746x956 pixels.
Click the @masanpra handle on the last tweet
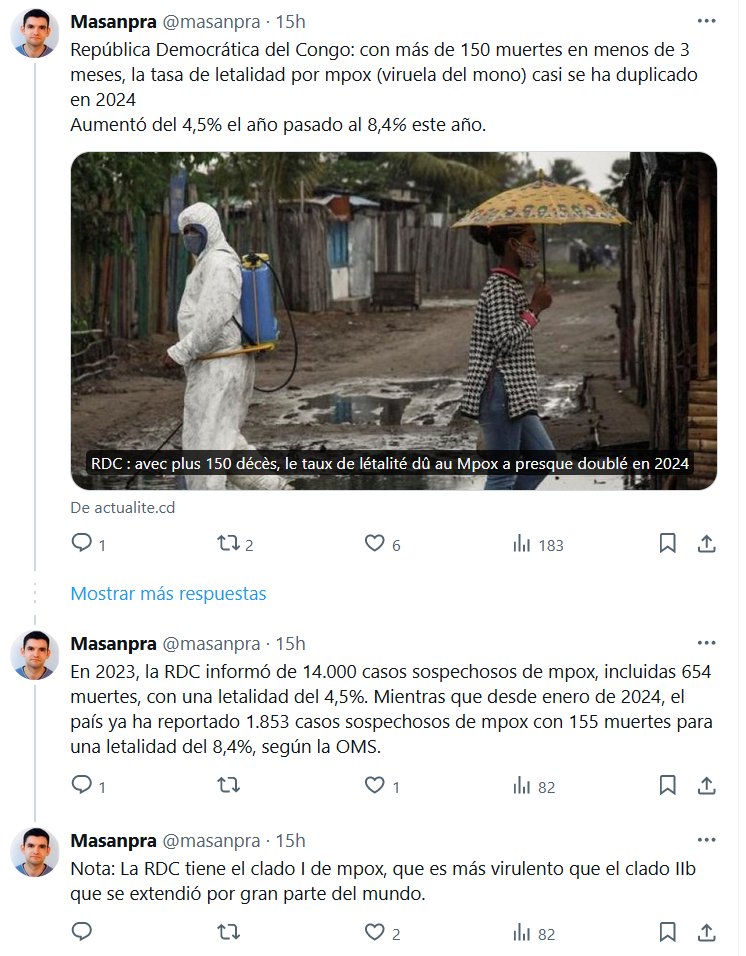(x=210, y=840)
